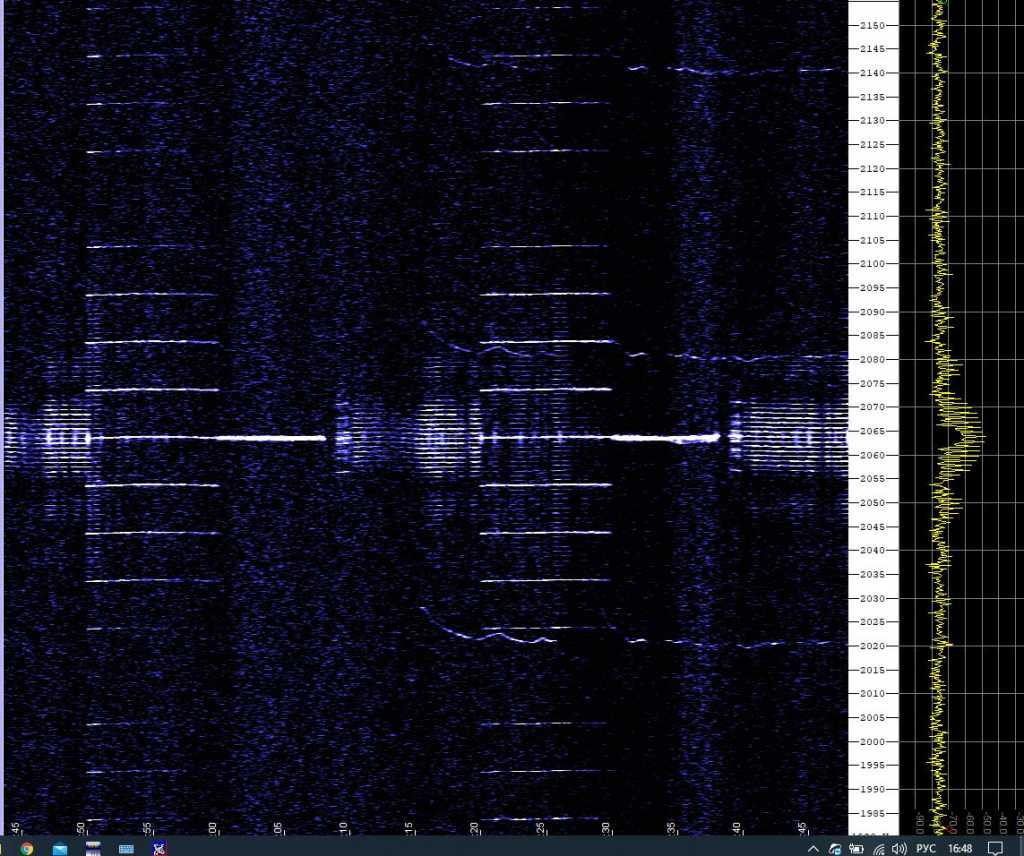Open the clock showing 16:48
The image size is (1024, 856).
point(960,849)
